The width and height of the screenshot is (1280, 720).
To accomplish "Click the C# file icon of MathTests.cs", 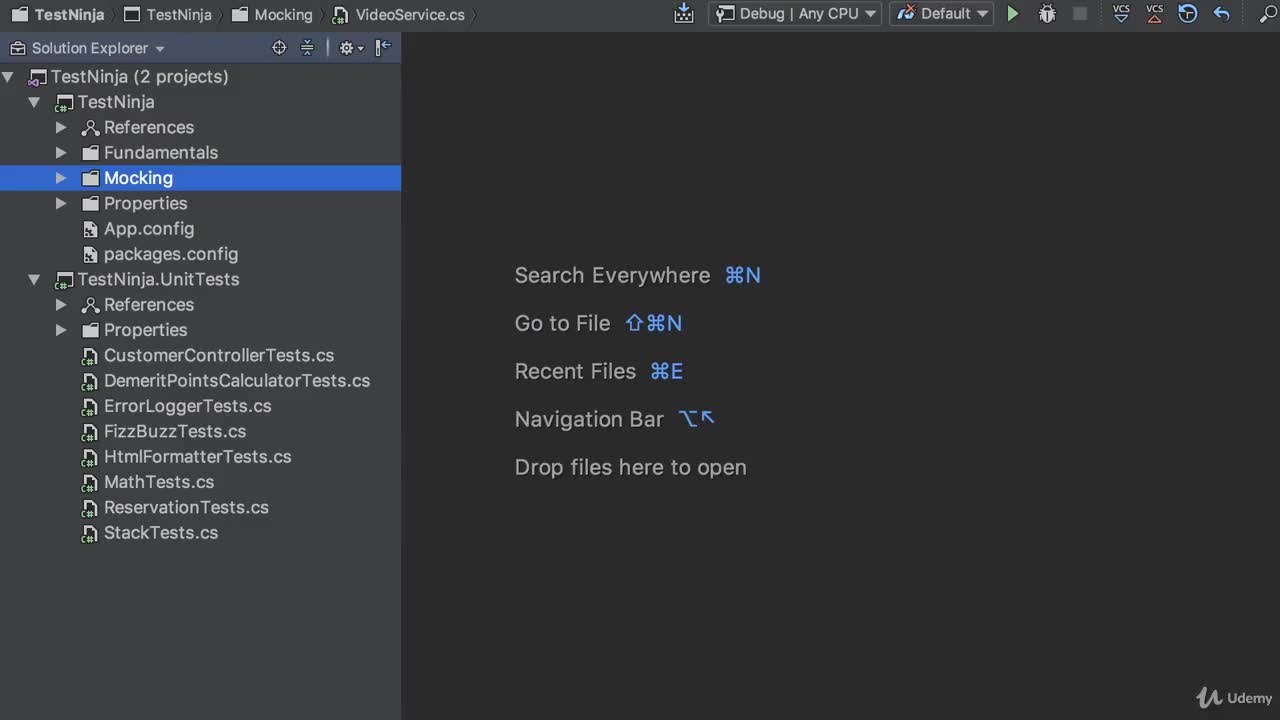I will click(90, 483).
